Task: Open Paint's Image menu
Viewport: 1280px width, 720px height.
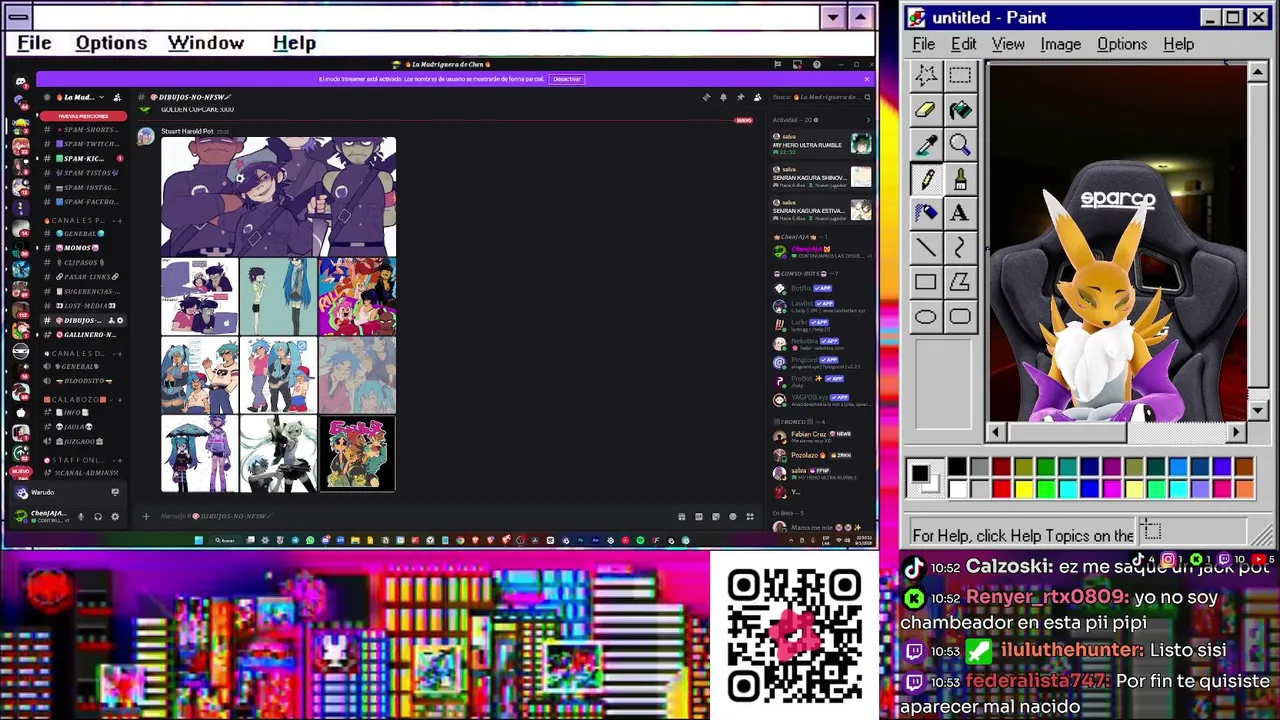Action: pyautogui.click(x=1060, y=44)
